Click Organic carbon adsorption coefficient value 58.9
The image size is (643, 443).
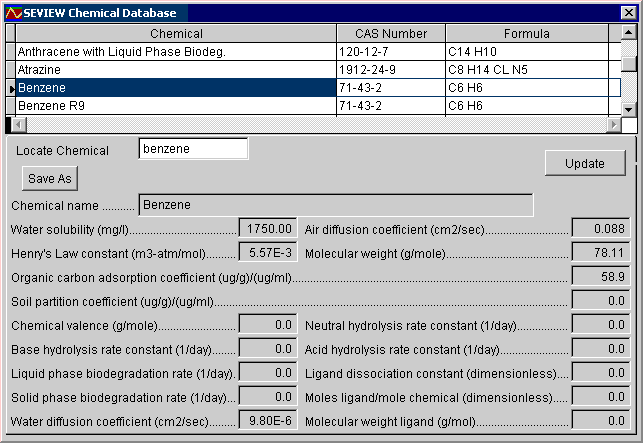601,277
